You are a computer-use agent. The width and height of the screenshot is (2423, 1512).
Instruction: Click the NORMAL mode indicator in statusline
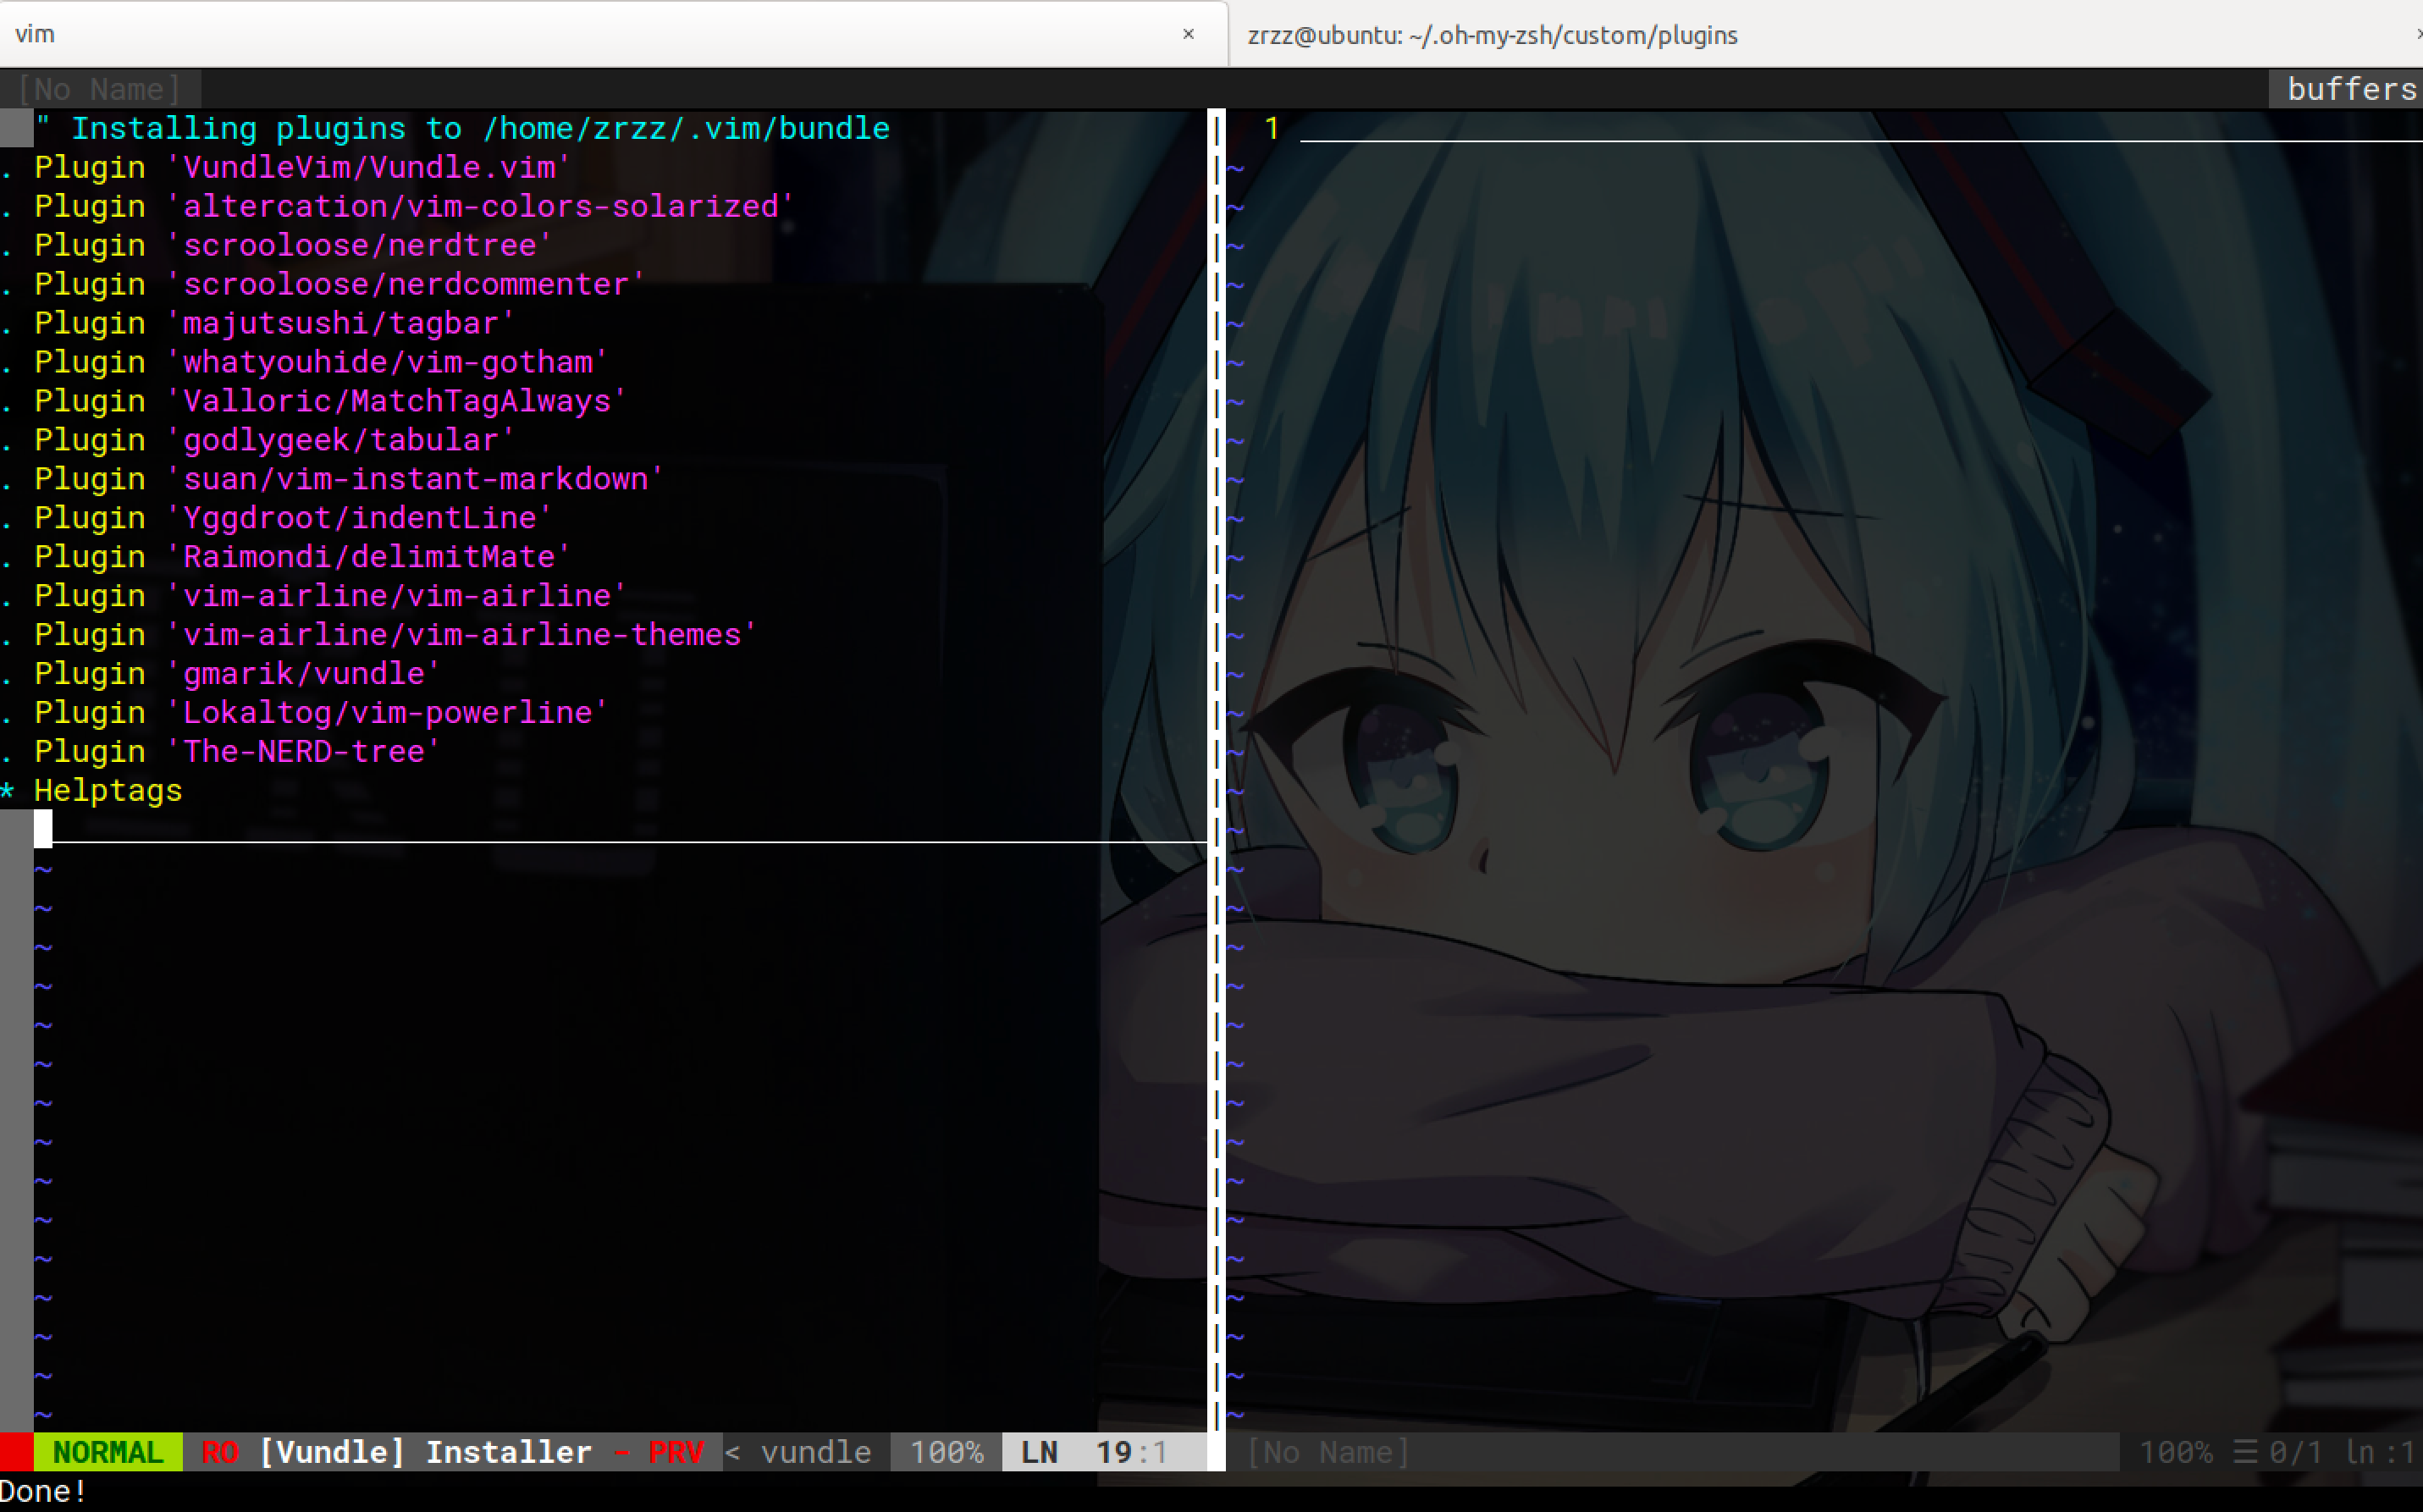tap(108, 1452)
